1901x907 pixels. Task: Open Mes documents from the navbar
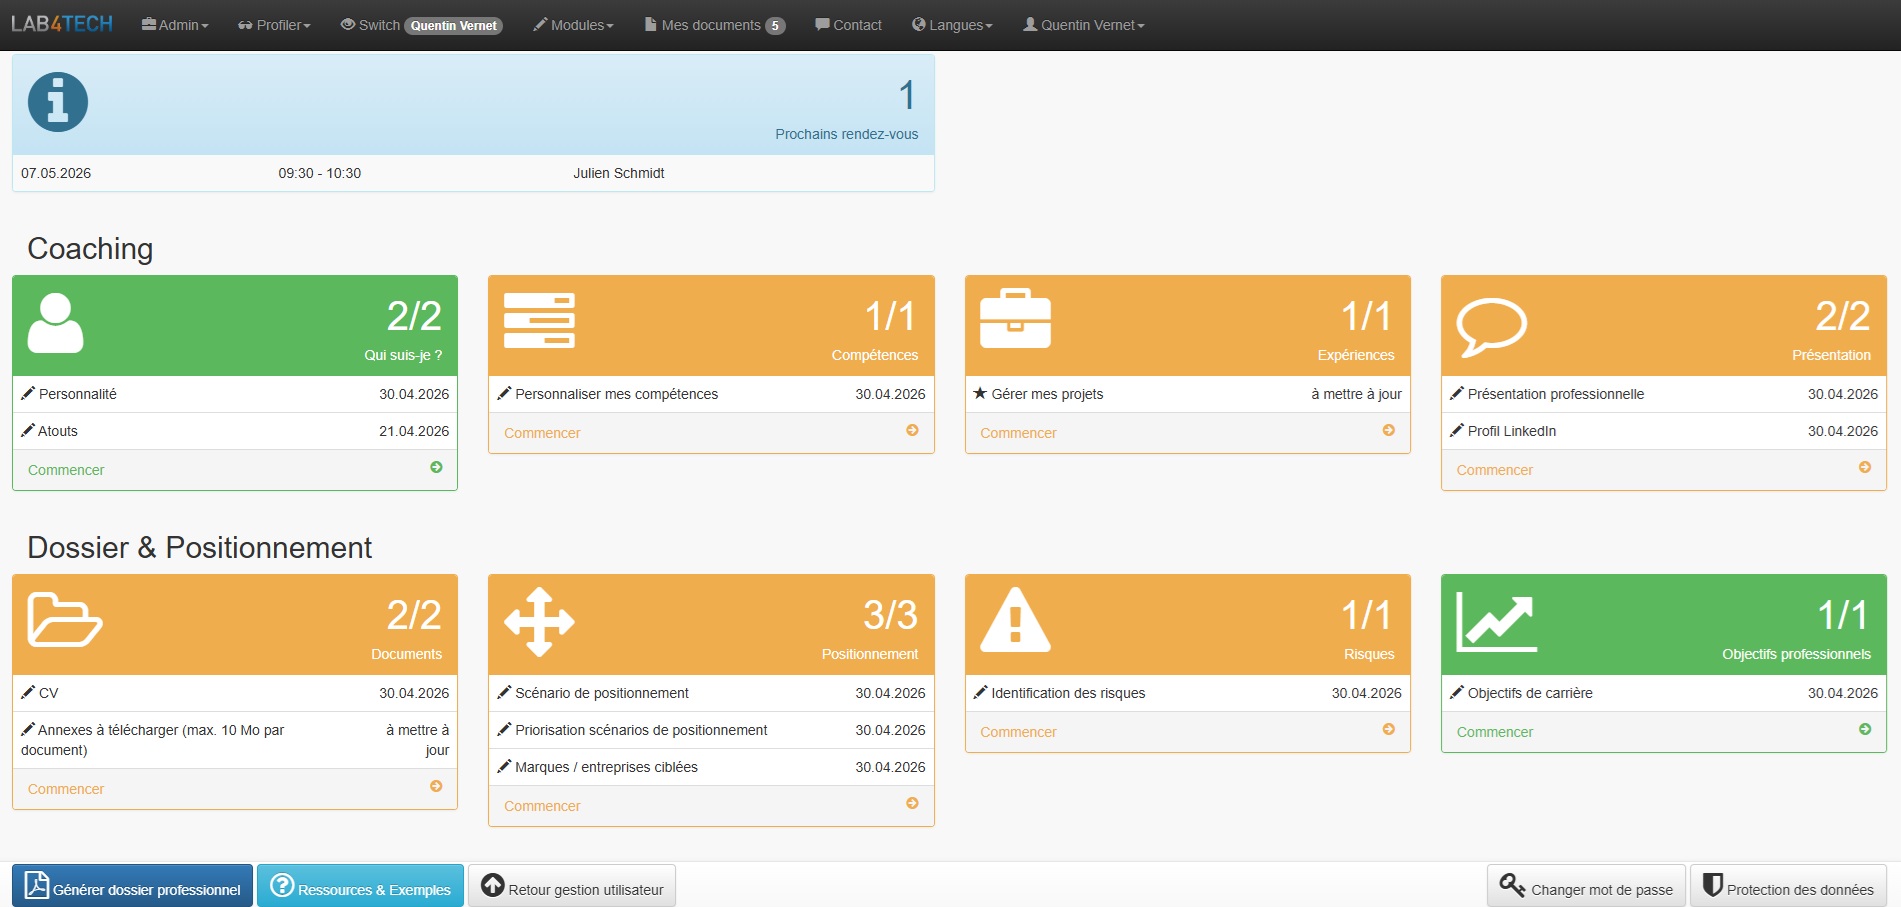point(715,25)
